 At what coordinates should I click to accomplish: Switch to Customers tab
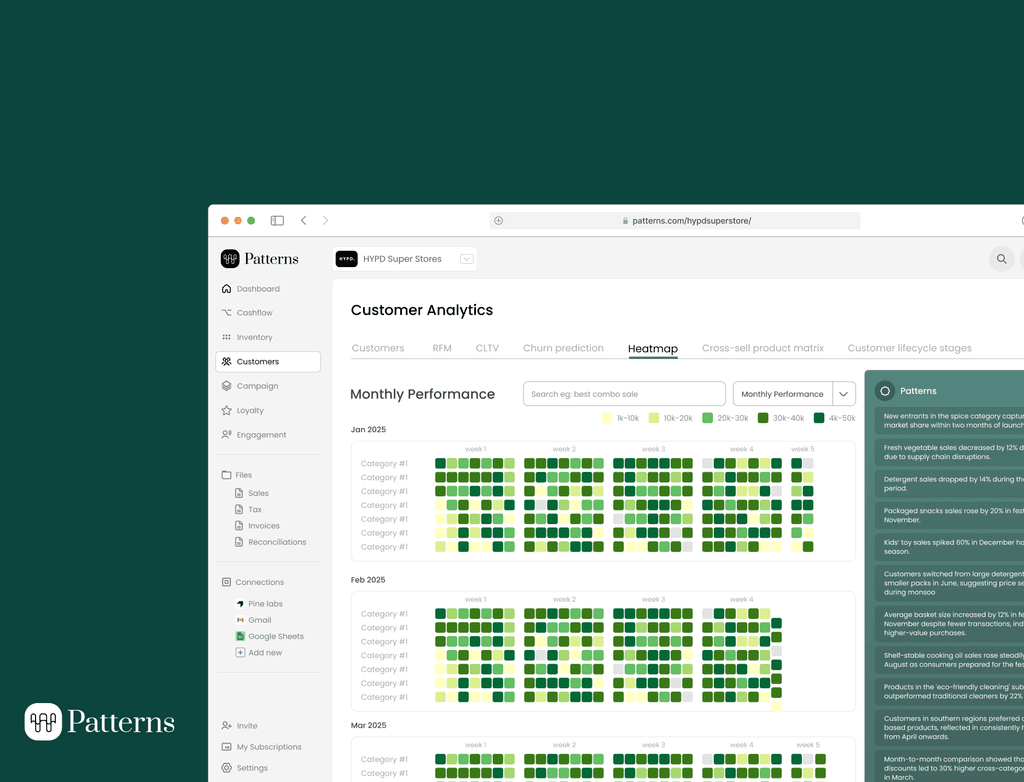coord(378,348)
